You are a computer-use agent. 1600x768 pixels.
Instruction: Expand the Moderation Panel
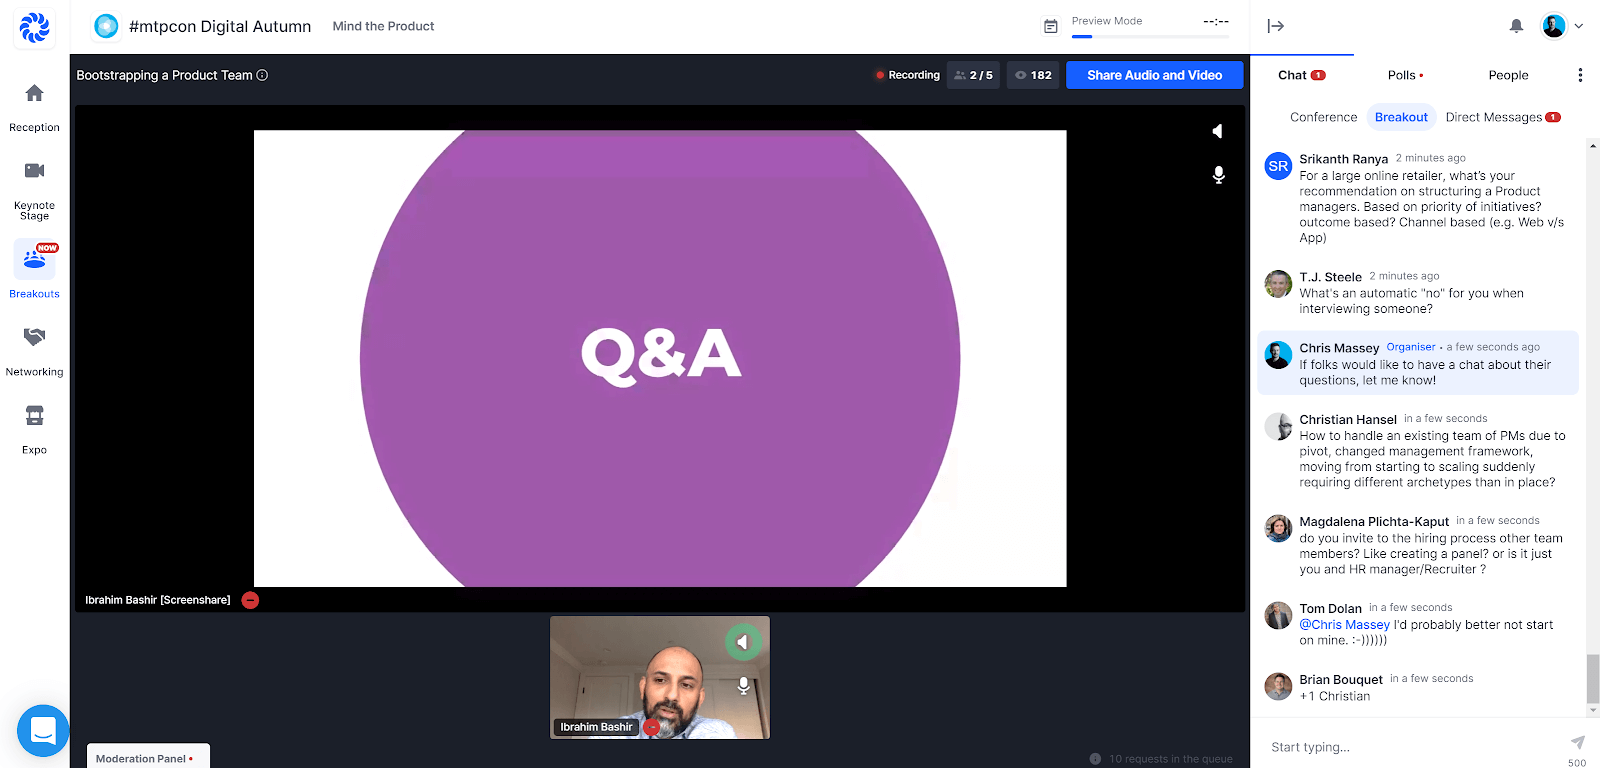[x=147, y=758]
